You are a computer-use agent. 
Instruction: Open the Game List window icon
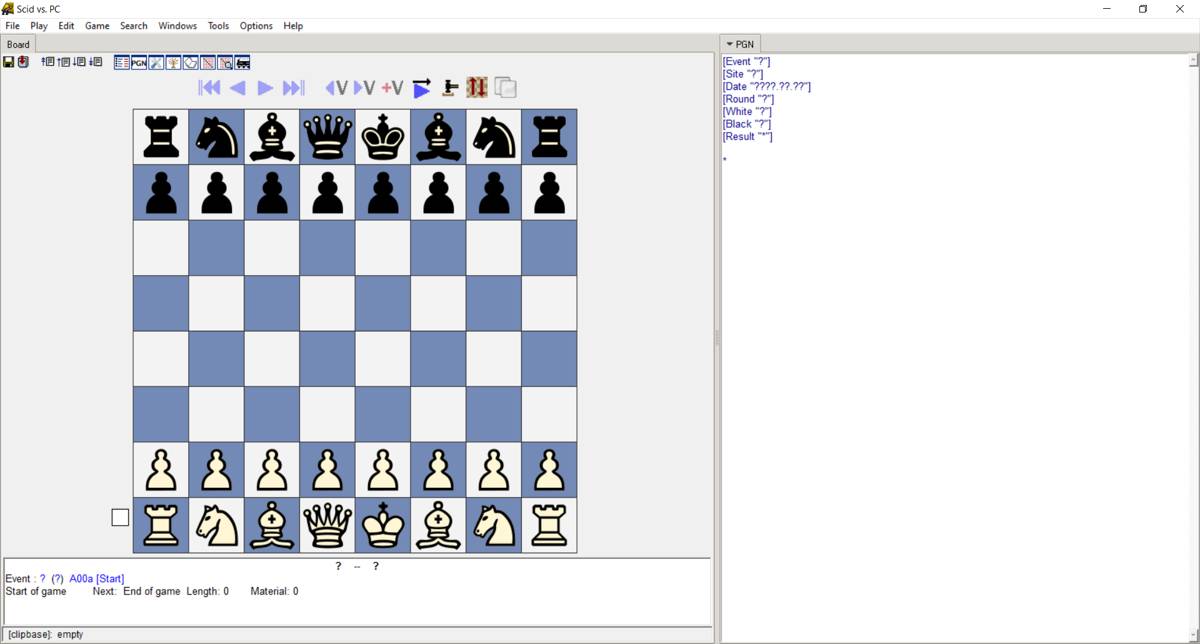[121, 62]
